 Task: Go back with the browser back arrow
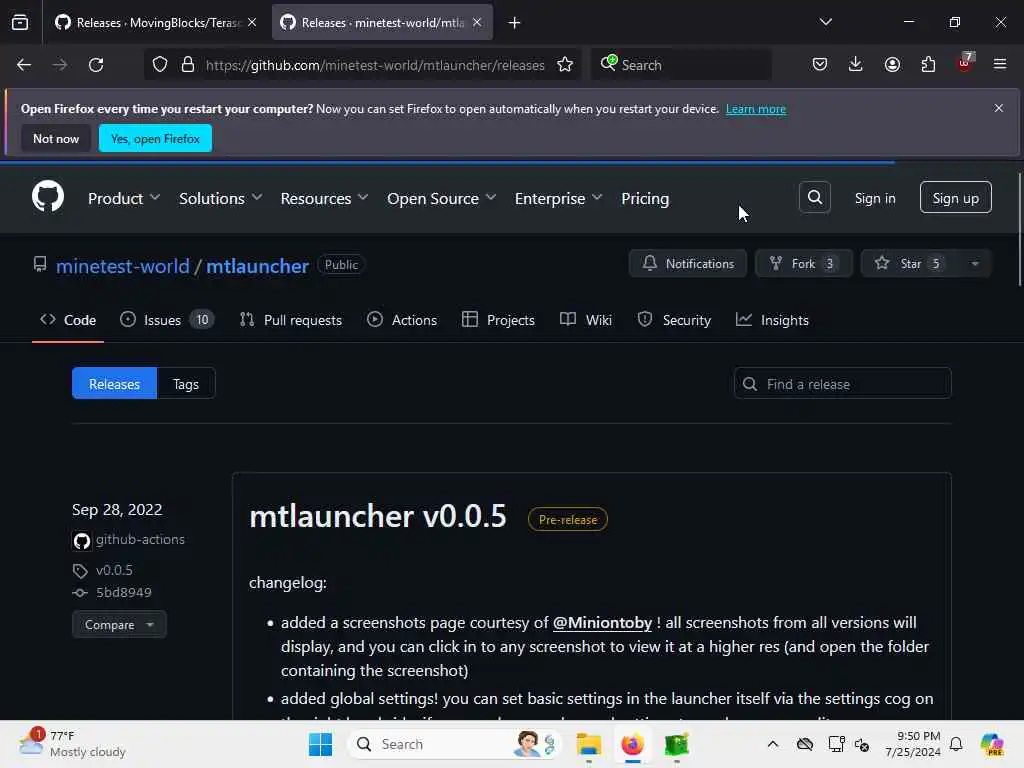[24, 65]
